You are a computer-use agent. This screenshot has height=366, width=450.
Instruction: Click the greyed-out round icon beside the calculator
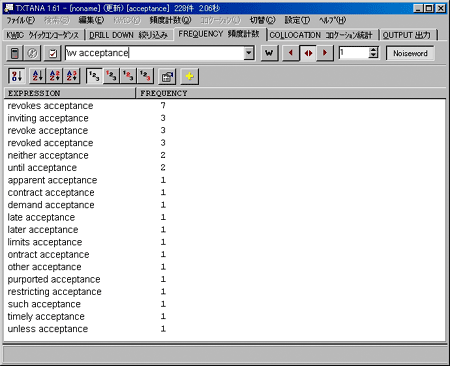pos(32,53)
